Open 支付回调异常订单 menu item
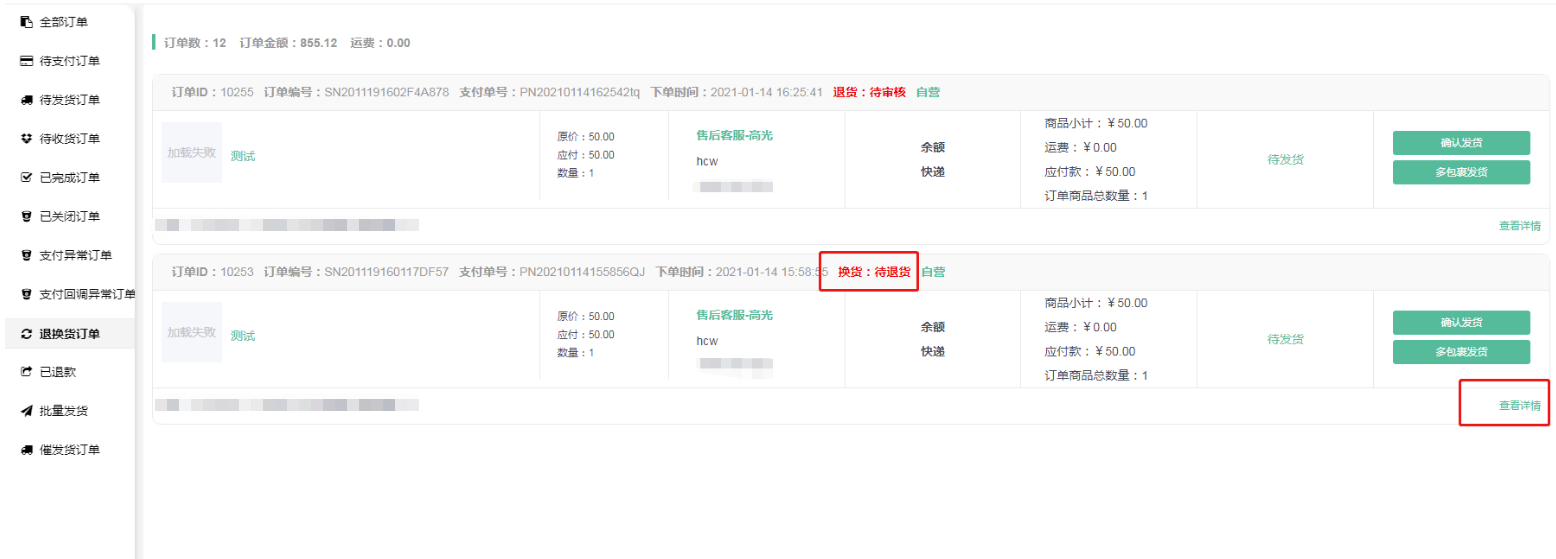Screen dimensions: 1556x559 point(87,294)
